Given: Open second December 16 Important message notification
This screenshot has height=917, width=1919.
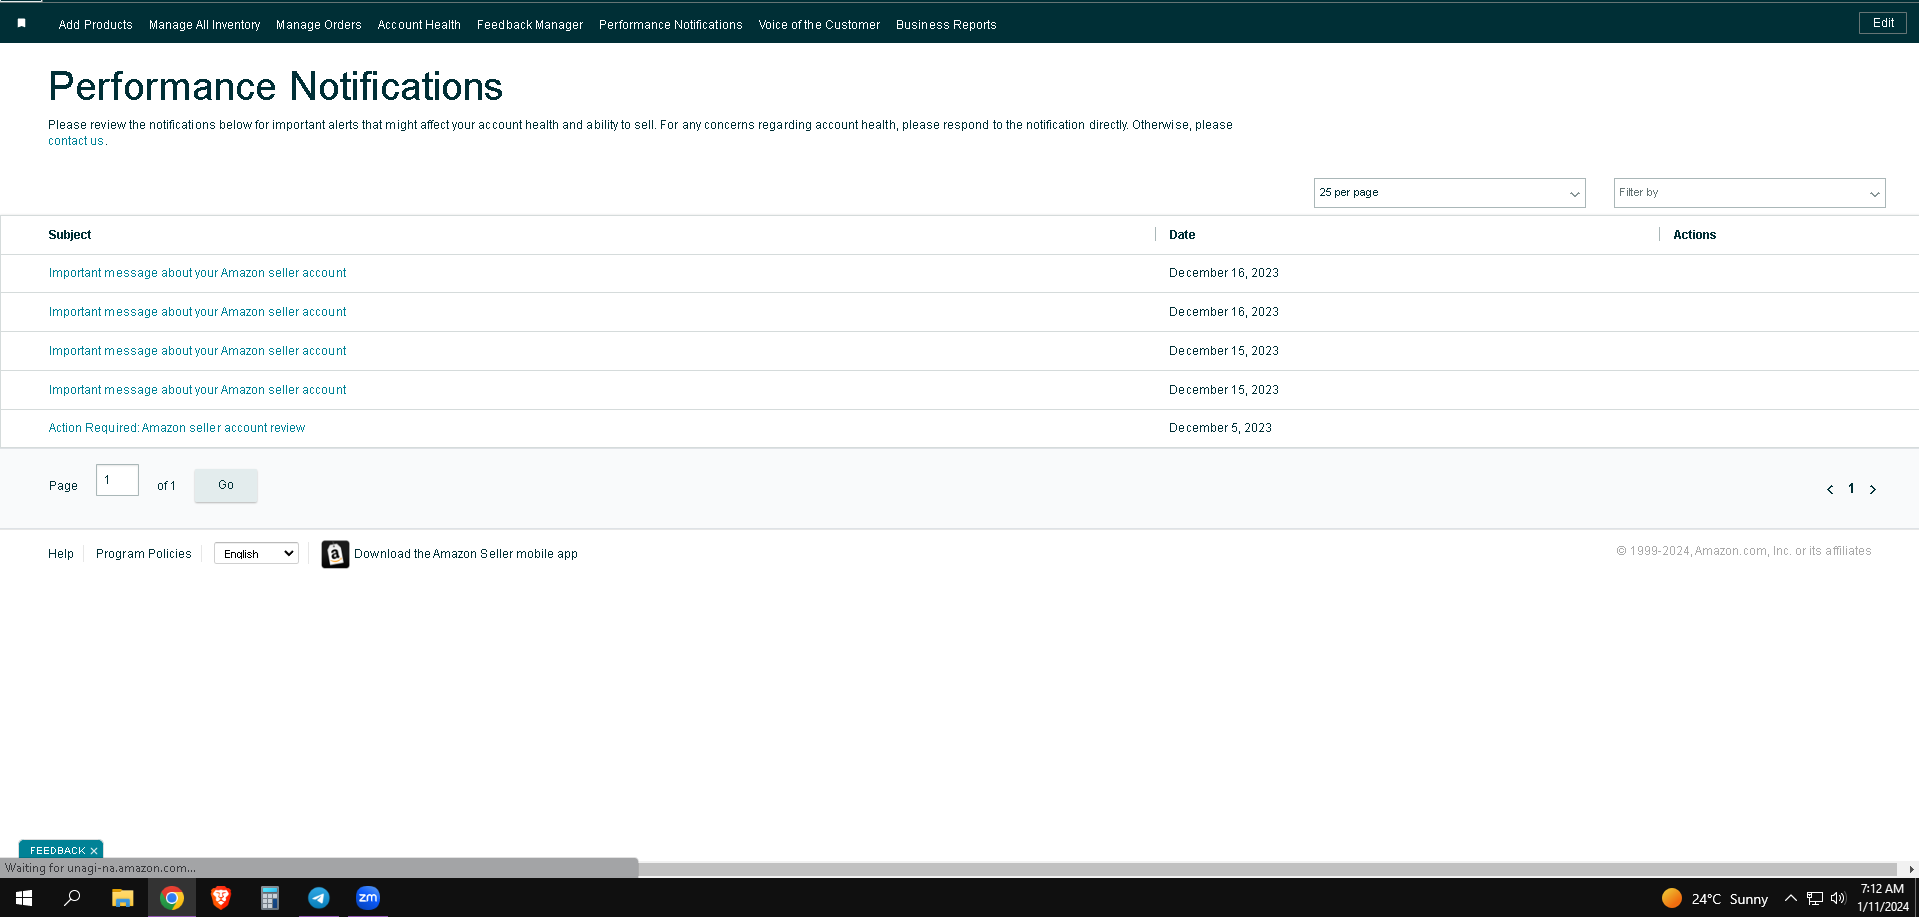Looking at the screenshot, I should point(197,312).
